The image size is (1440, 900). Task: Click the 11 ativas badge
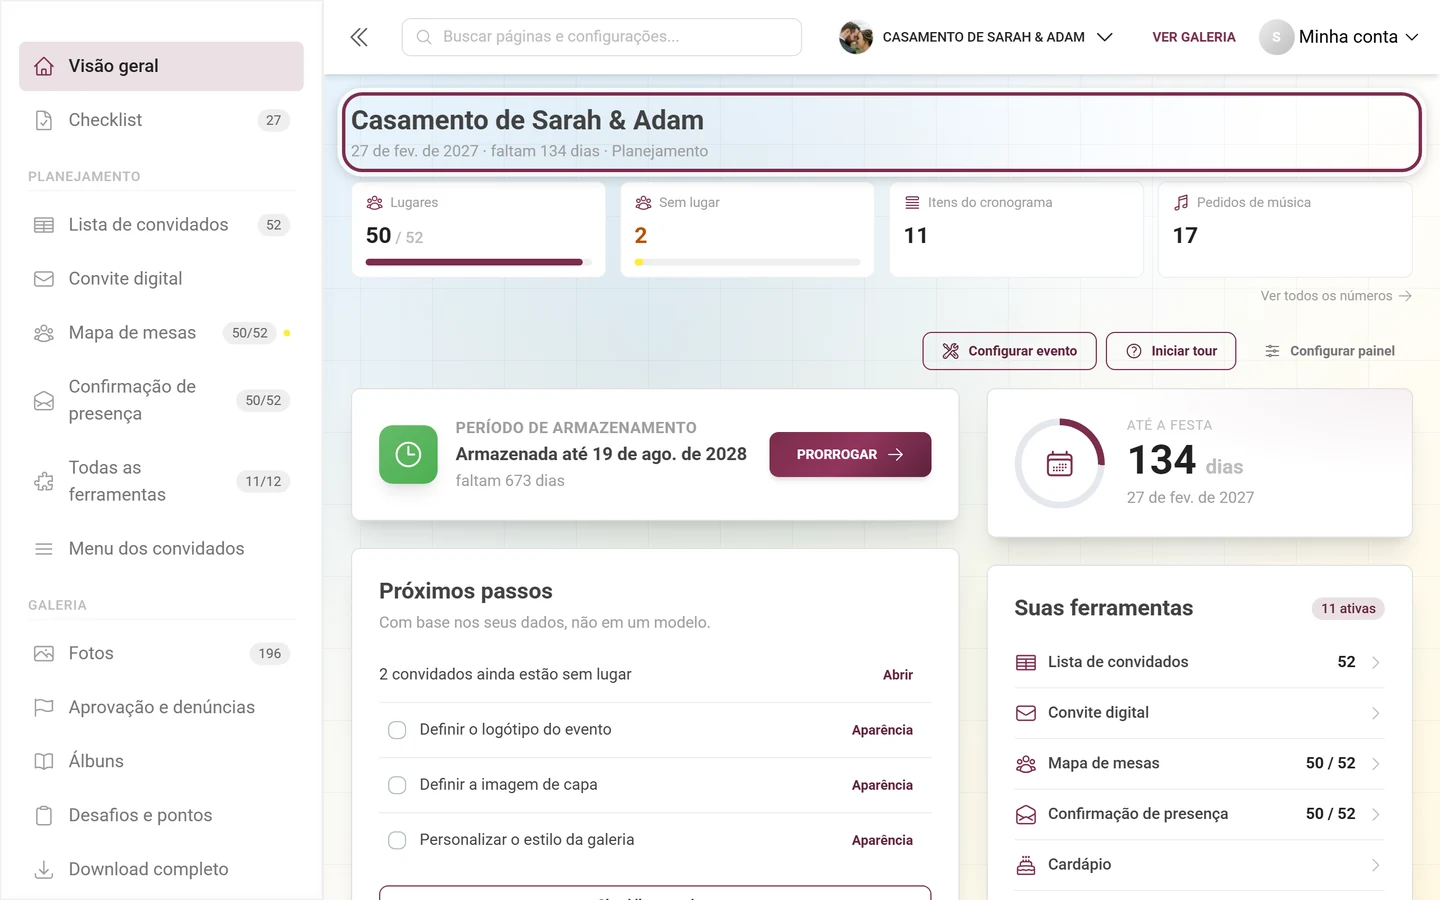tap(1348, 609)
